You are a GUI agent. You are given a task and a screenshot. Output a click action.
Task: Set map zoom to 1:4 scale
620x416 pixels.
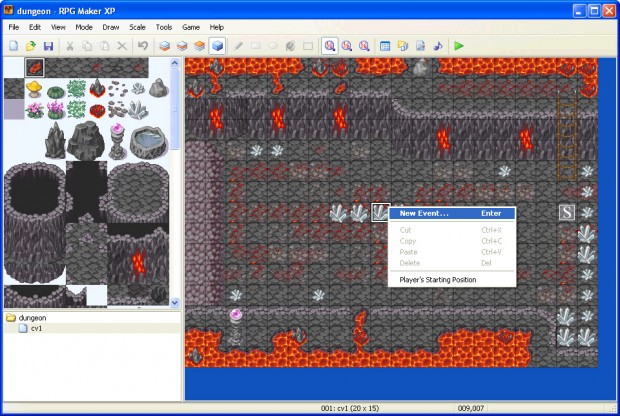point(364,46)
